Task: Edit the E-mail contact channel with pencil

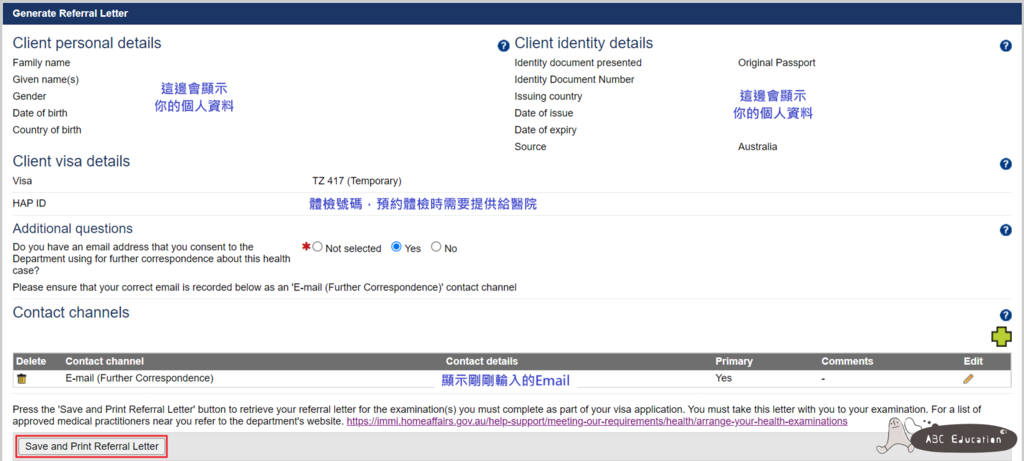Action: [968, 379]
